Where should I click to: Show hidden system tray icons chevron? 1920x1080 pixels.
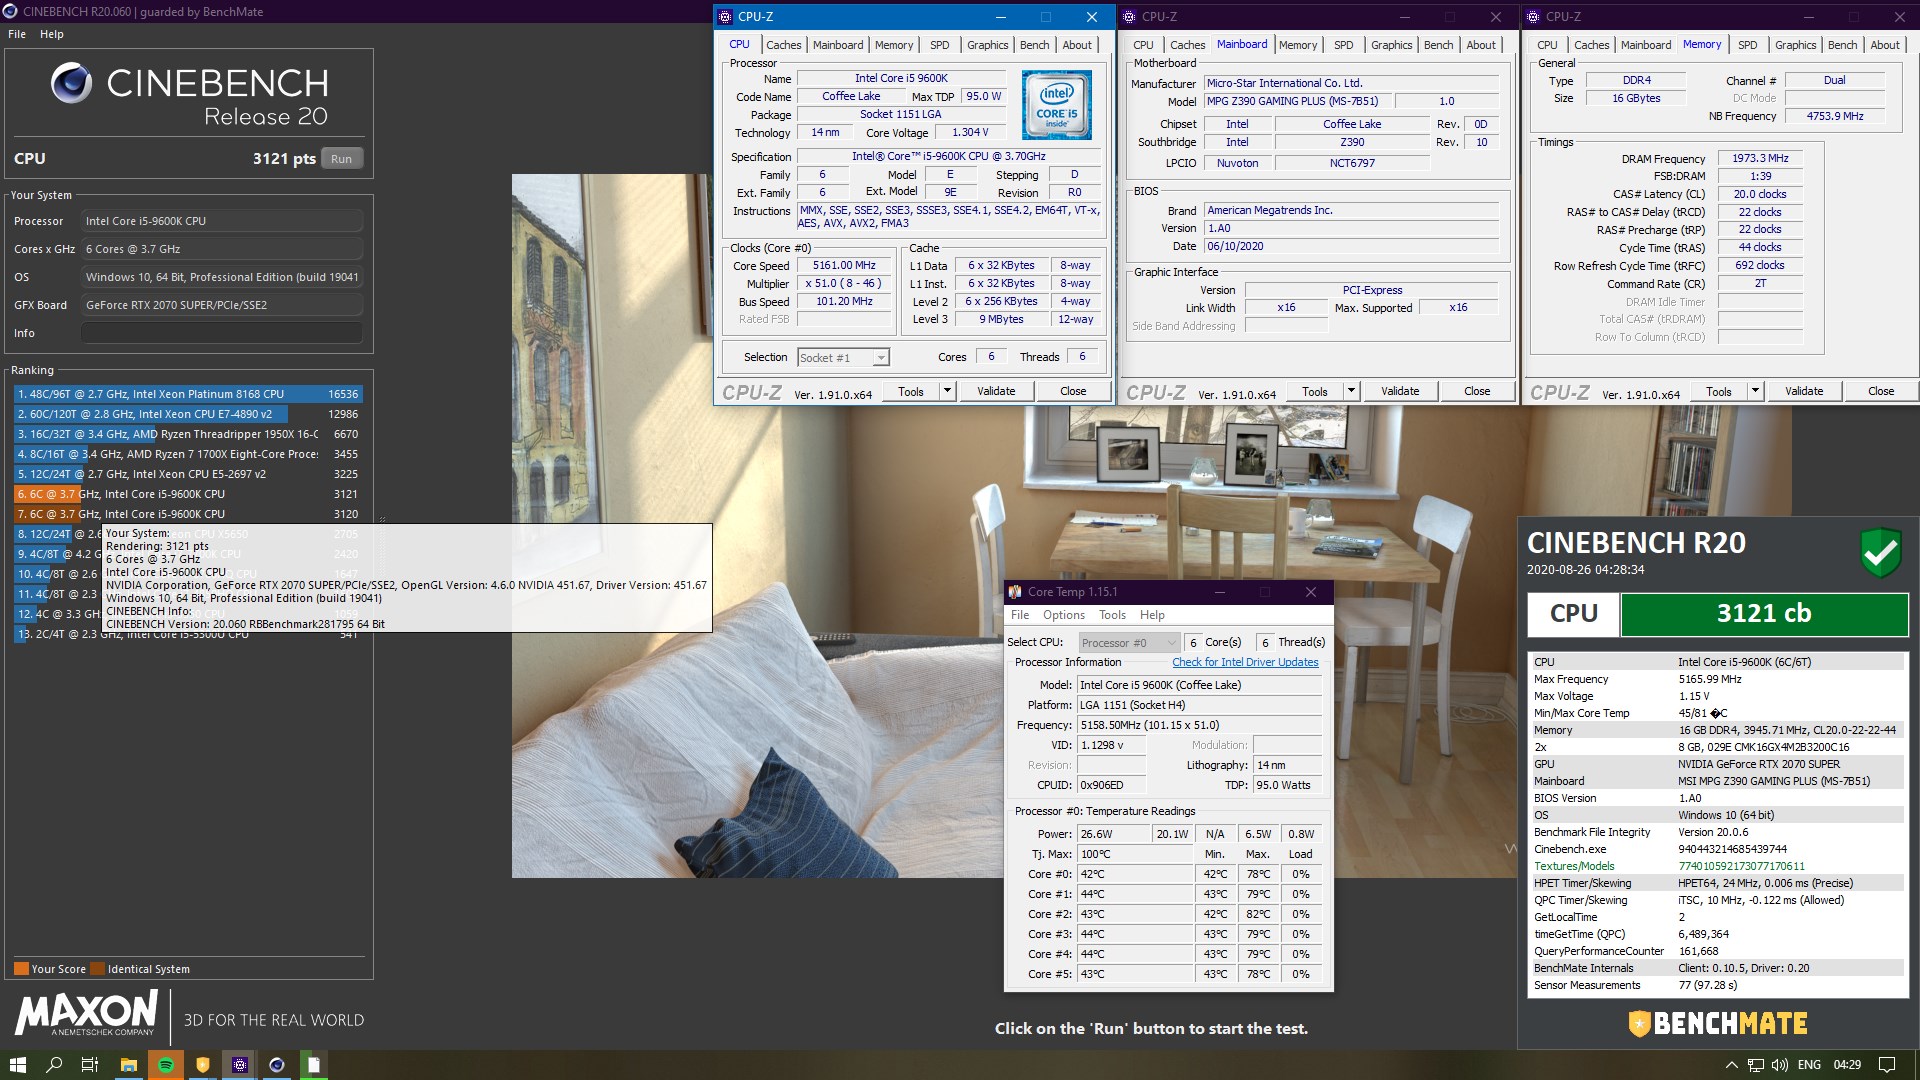click(1731, 1065)
